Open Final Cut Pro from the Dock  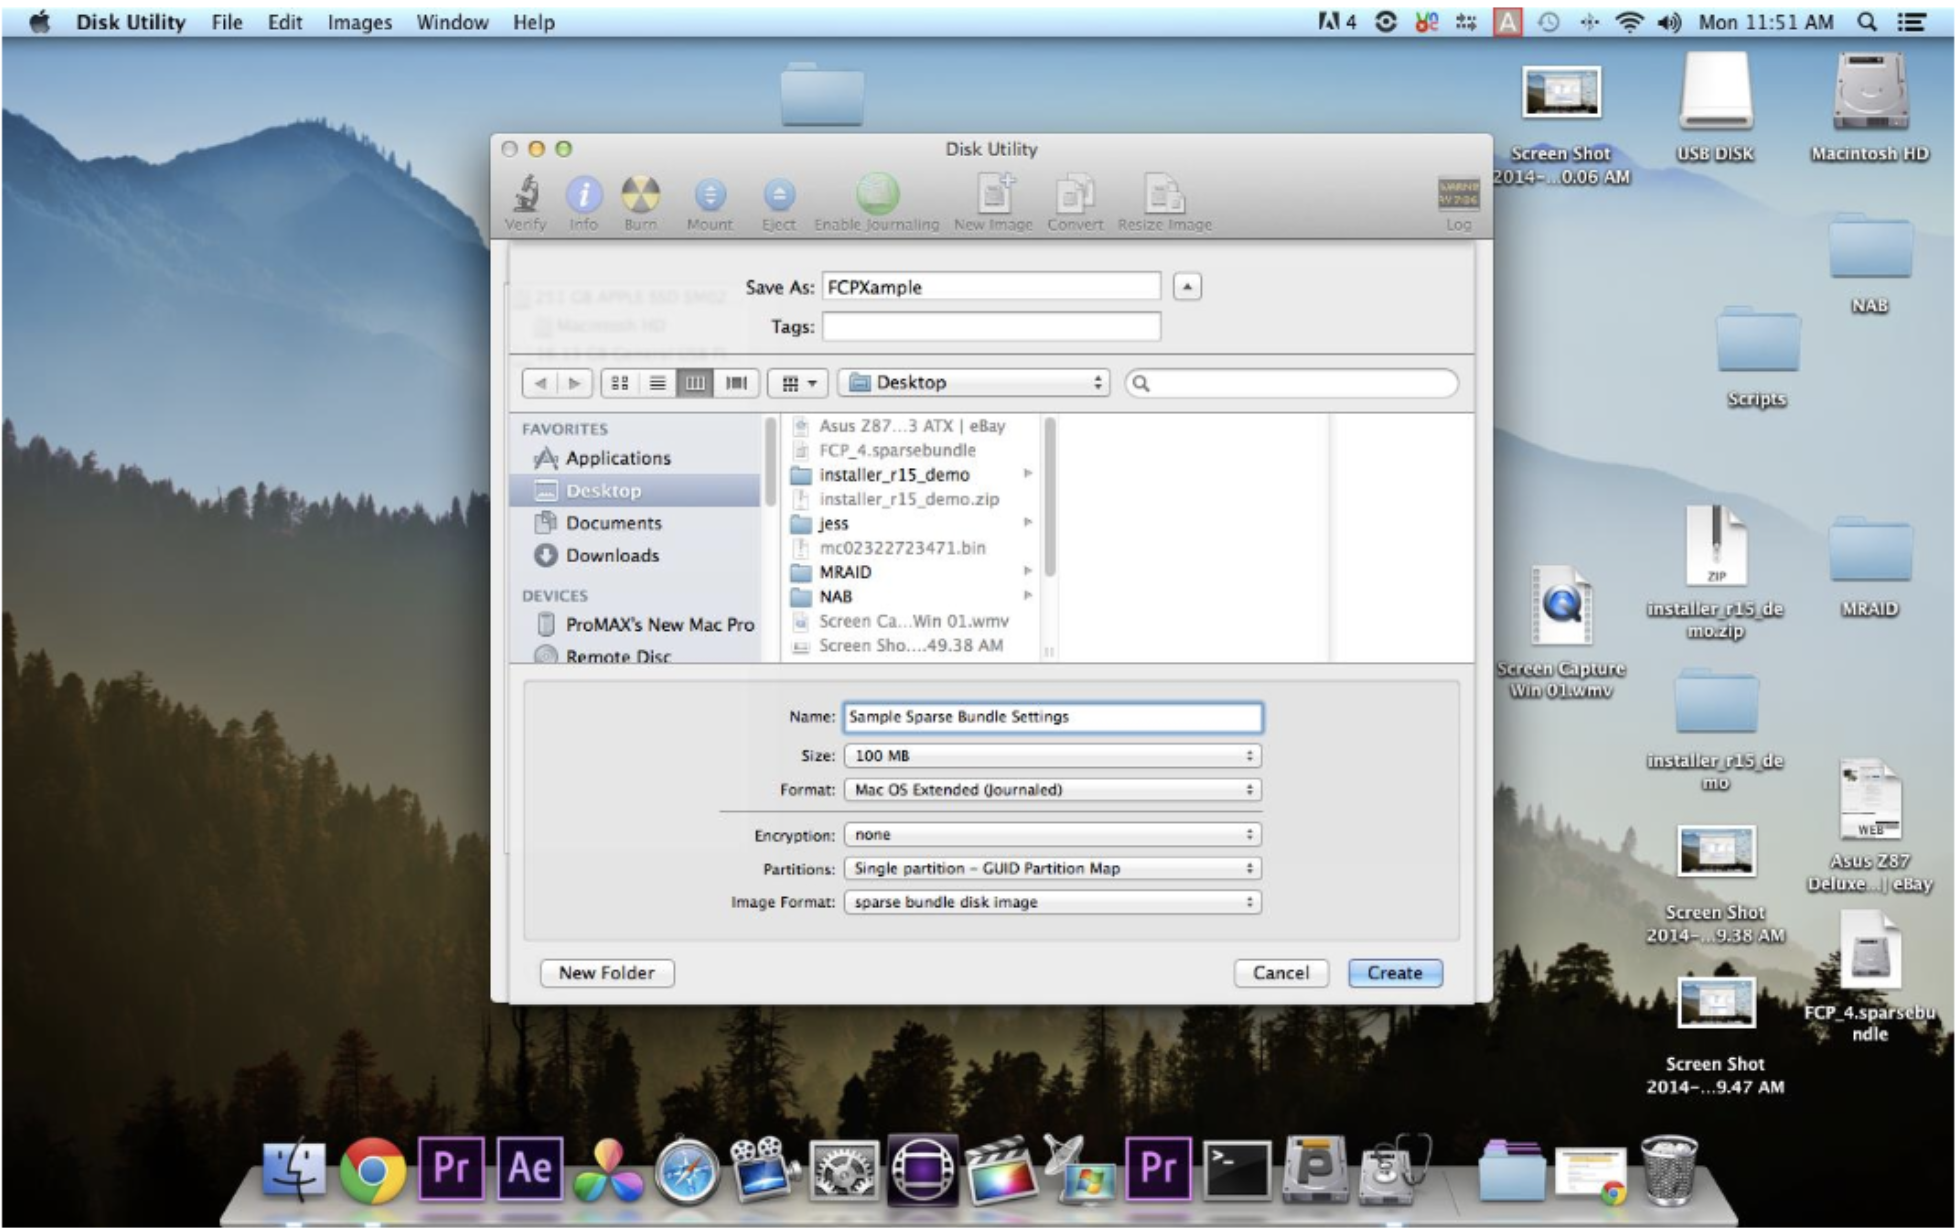(x=1000, y=1169)
